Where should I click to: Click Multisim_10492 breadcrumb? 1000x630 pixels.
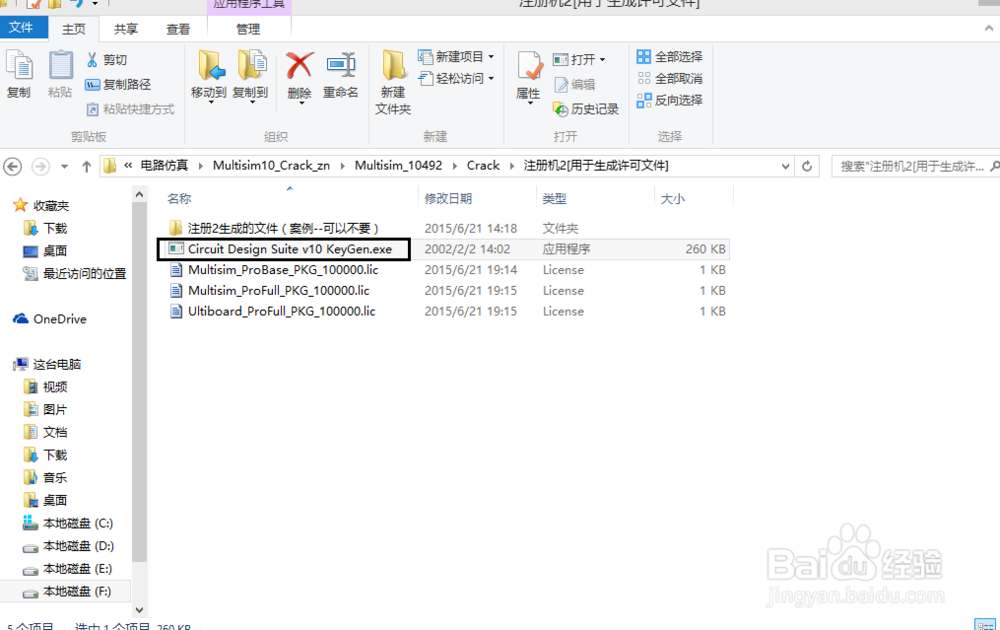[x=398, y=166]
